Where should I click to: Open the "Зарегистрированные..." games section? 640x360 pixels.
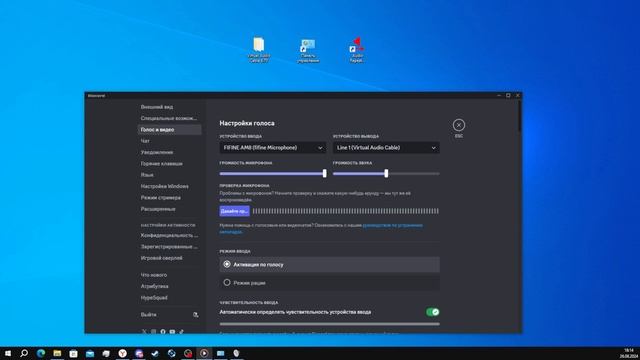coord(169,247)
